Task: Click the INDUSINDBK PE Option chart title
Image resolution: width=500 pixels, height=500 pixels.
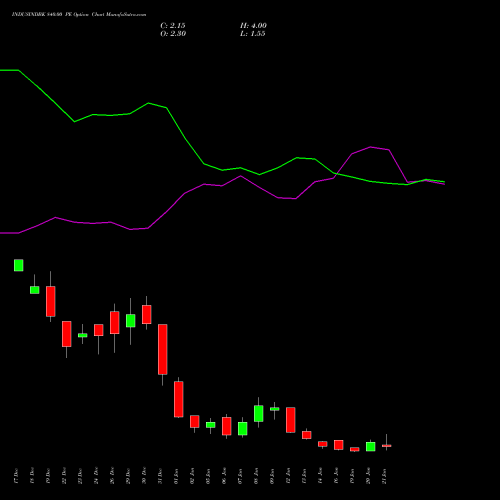Action: coord(79,15)
